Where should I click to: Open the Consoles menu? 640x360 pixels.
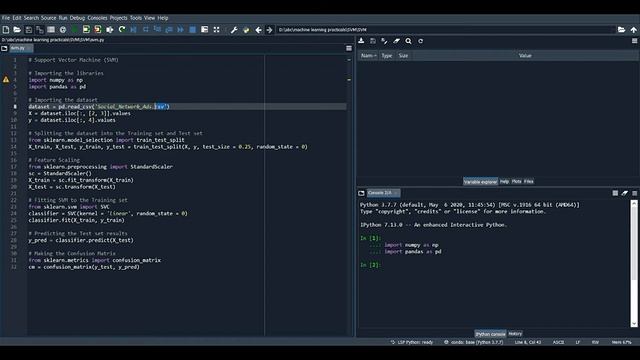click(x=98, y=18)
